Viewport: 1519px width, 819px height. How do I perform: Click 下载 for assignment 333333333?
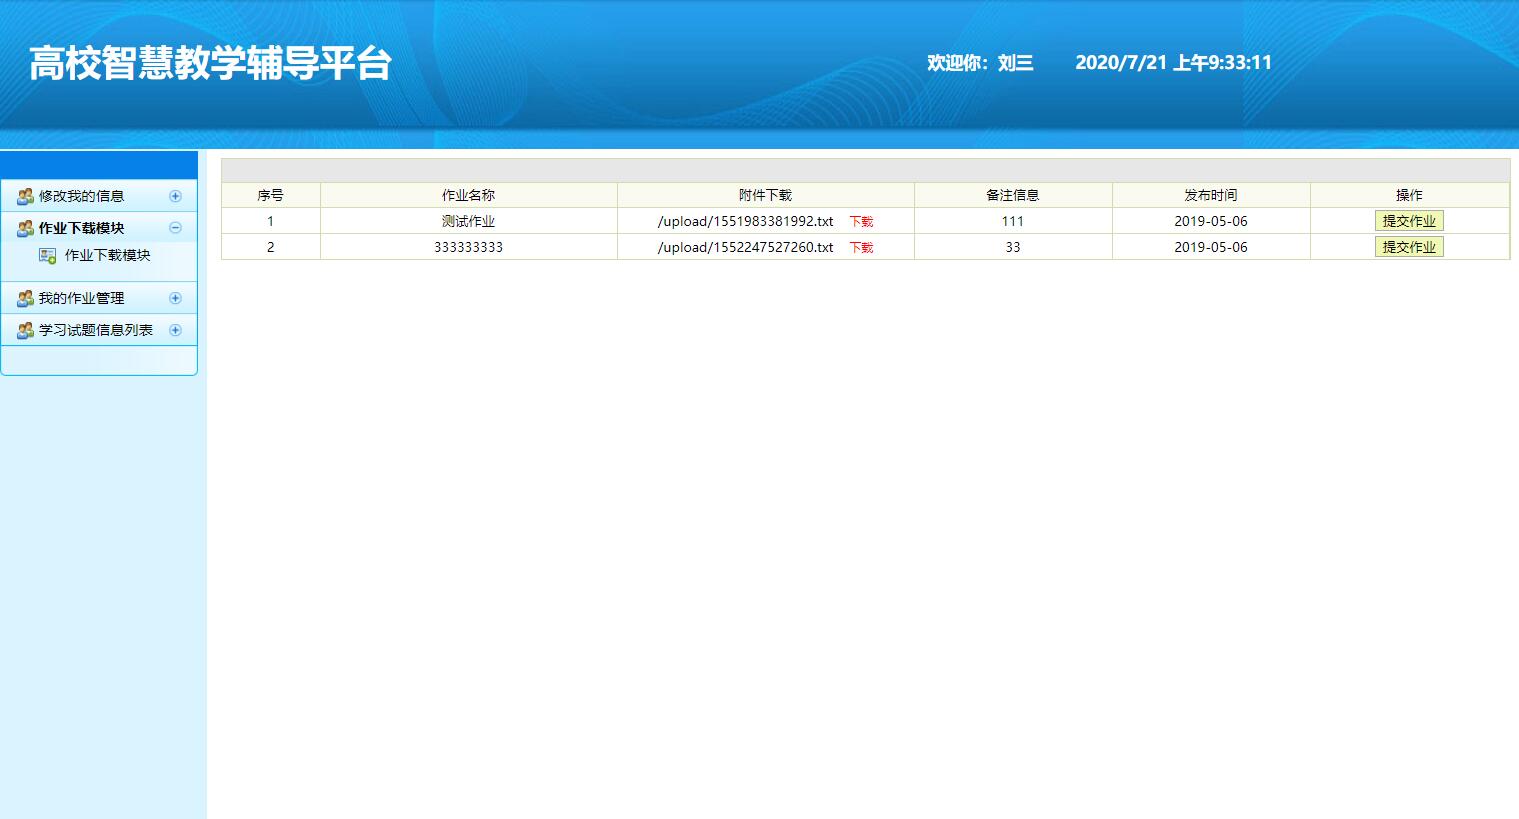coord(860,247)
